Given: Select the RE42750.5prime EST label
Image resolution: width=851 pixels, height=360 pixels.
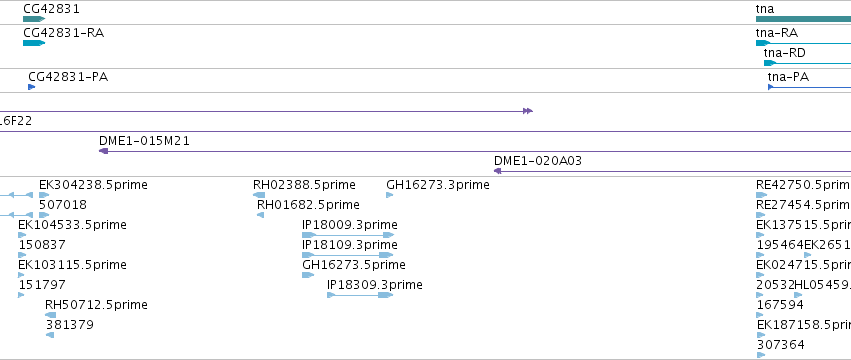Looking at the screenshot, I should (803, 185).
